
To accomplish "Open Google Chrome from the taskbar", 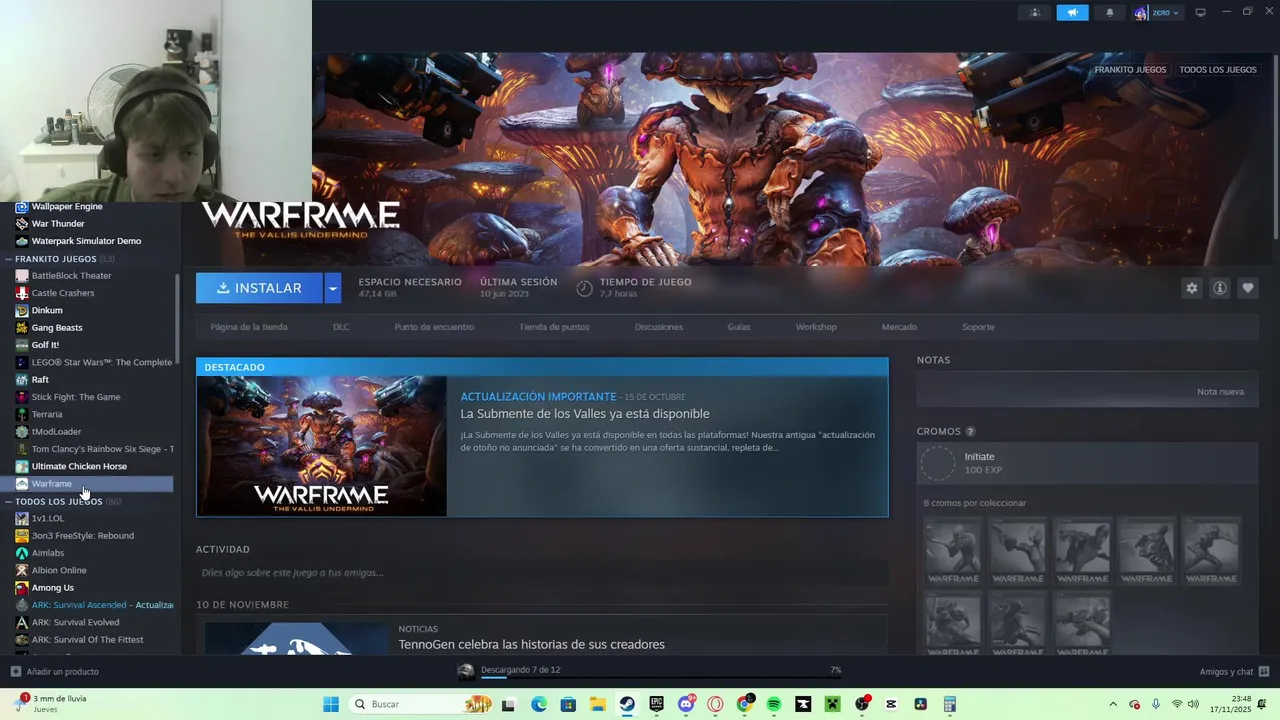I will (744, 704).
